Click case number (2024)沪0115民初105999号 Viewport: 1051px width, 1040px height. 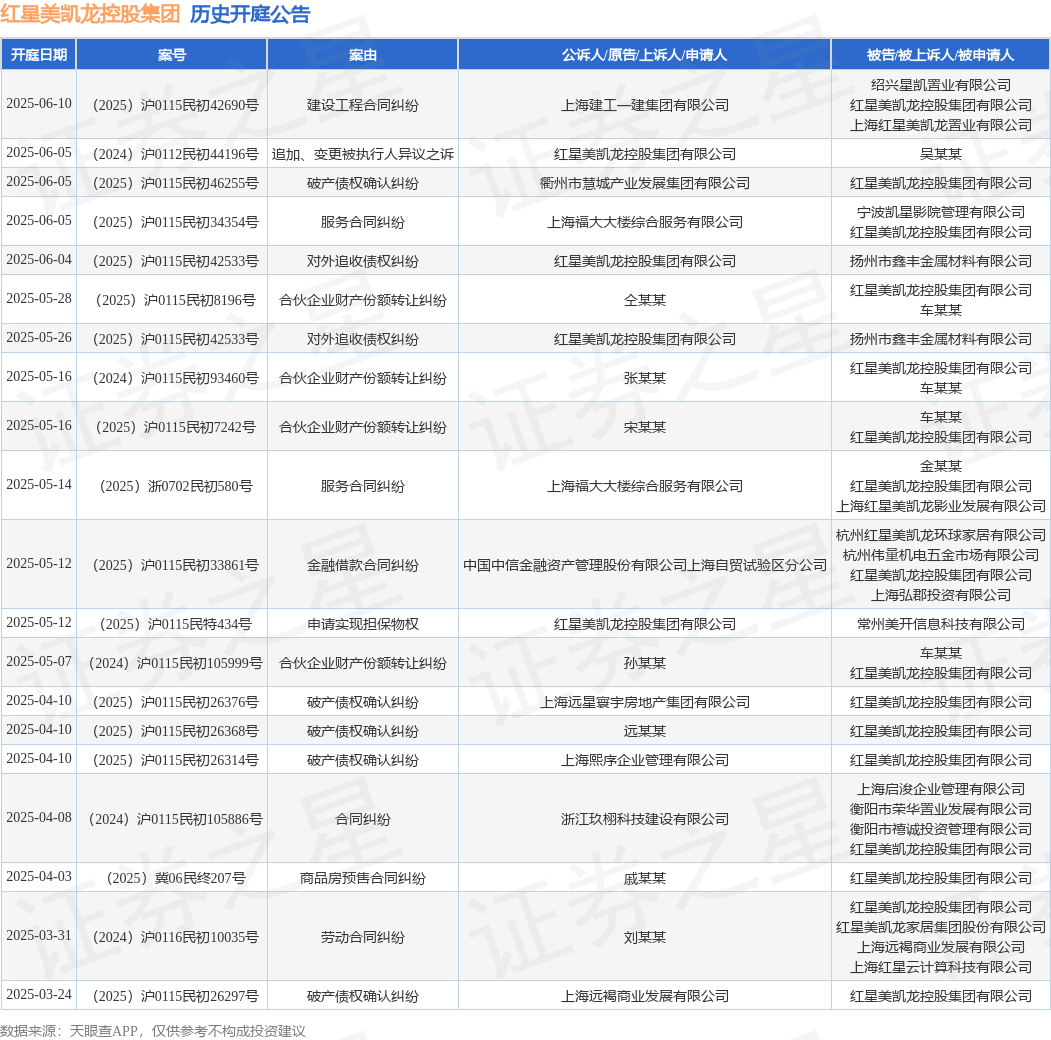[x=176, y=663]
